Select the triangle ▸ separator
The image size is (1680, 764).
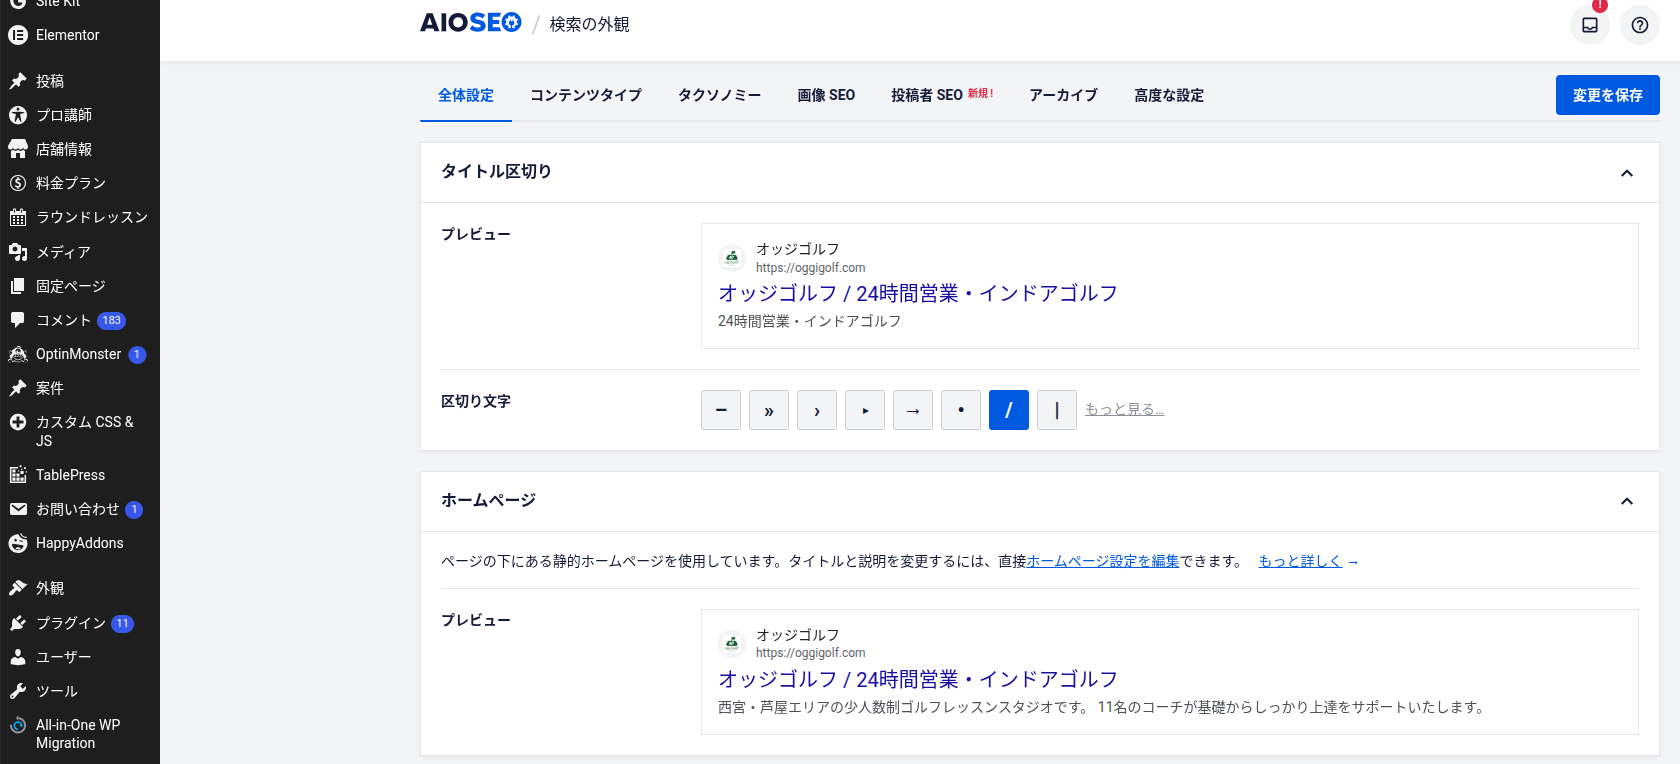pyautogui.click(x=865, y=410)
